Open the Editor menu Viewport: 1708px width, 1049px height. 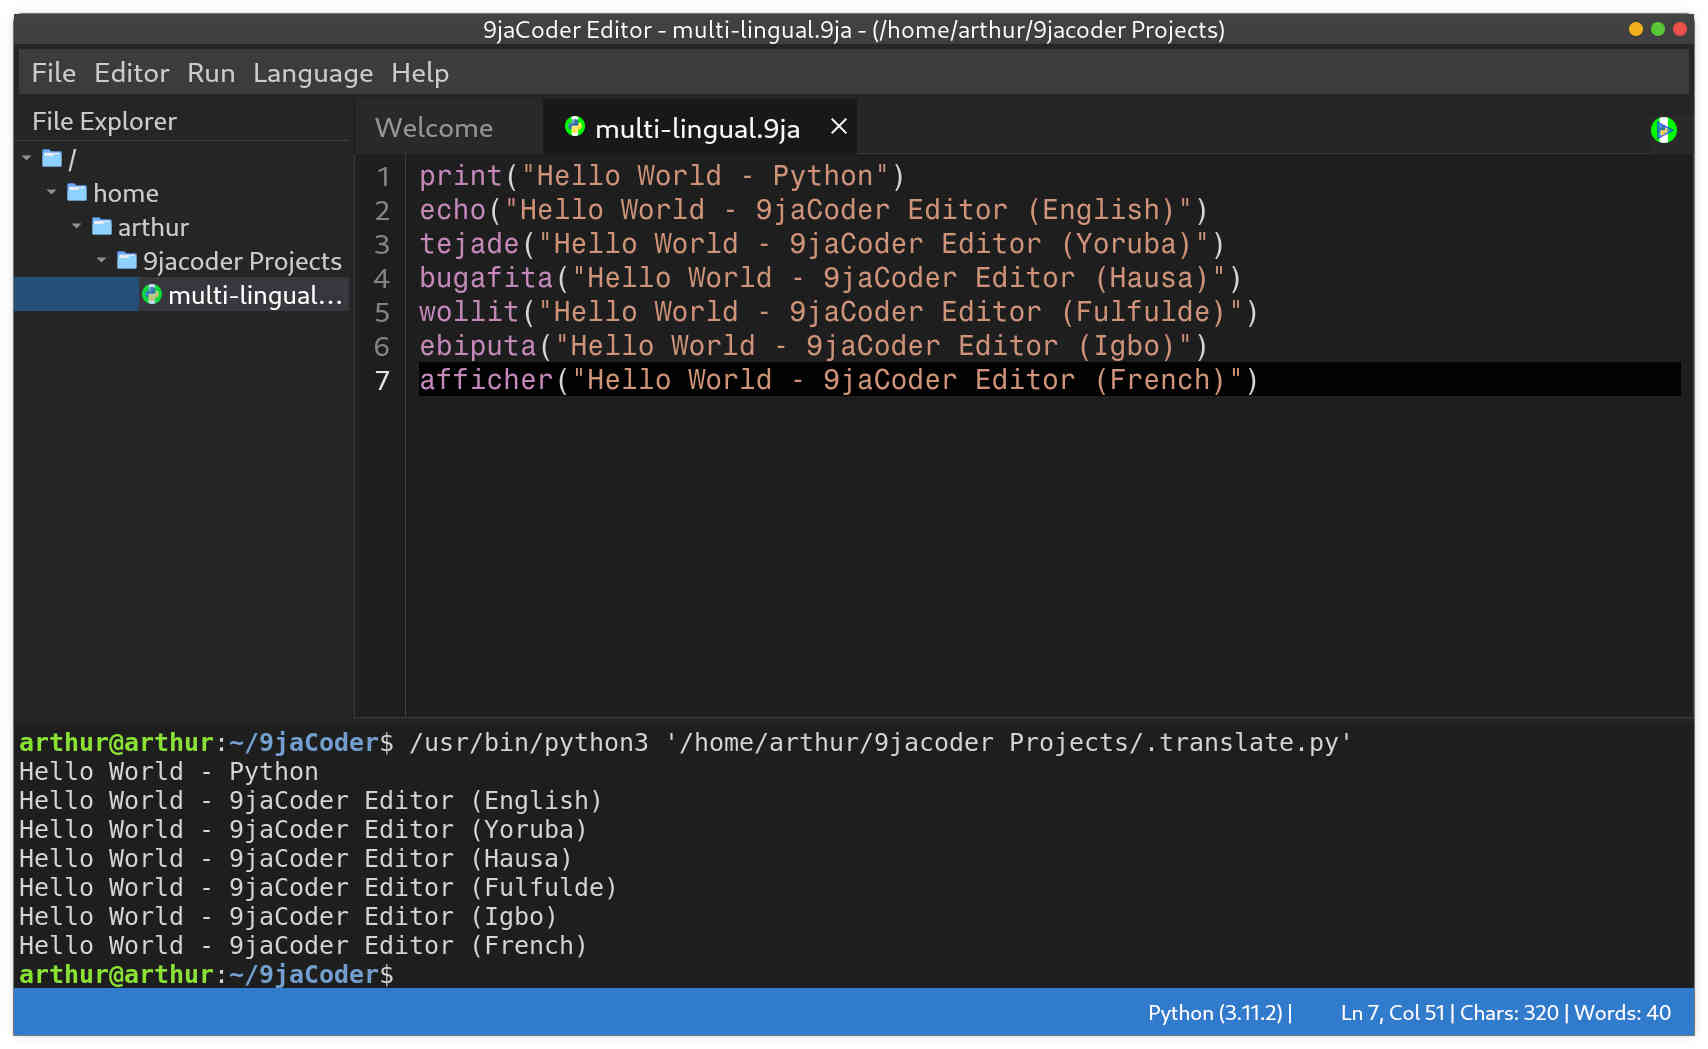click(132, 72)
